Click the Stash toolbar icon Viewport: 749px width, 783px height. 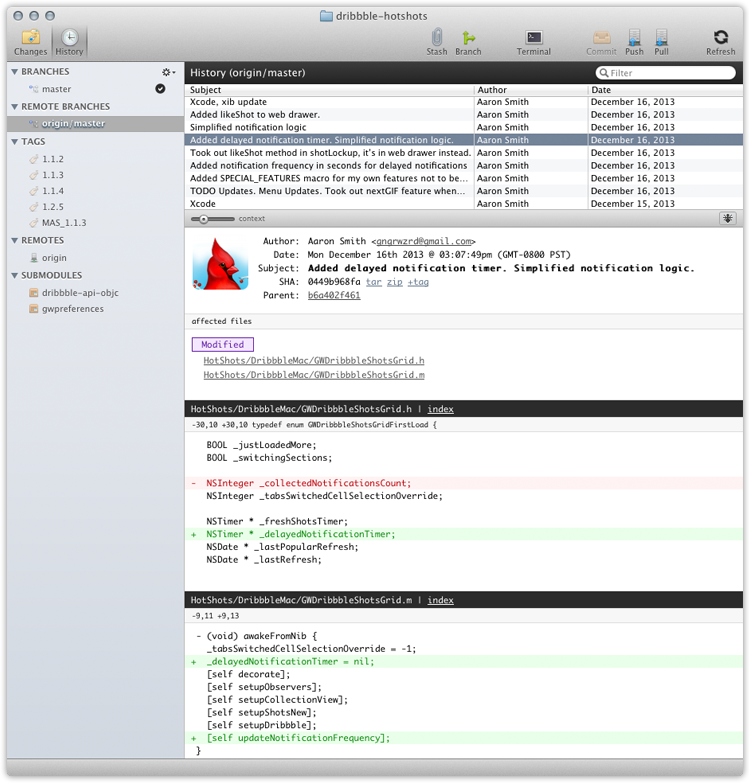pyautogui.click(x=437, y=41)
